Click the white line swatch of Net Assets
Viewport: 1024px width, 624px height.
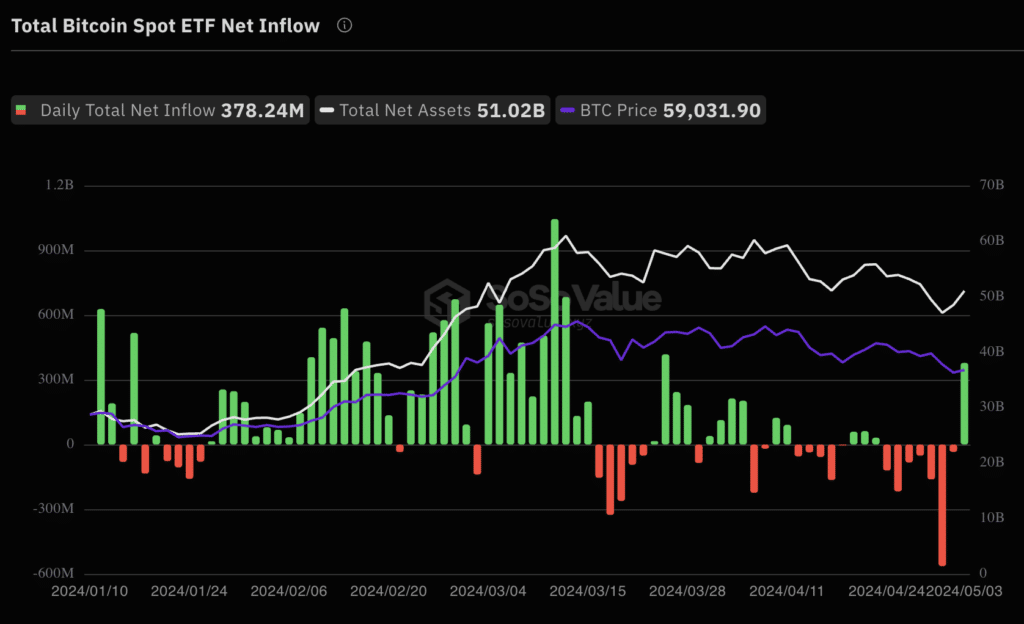pos(327,110)
